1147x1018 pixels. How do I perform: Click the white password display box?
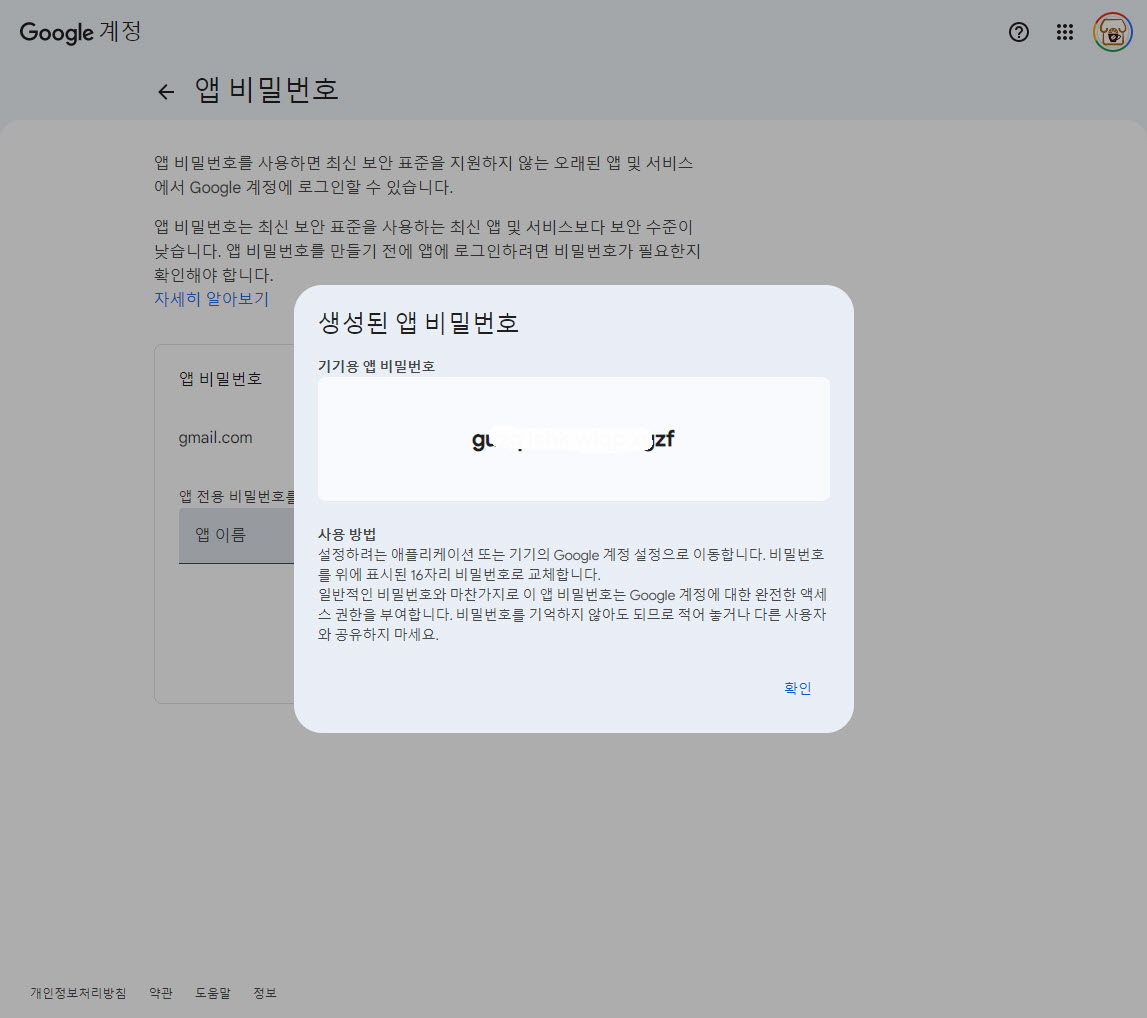pyautogui.click(x=573, y=477)
